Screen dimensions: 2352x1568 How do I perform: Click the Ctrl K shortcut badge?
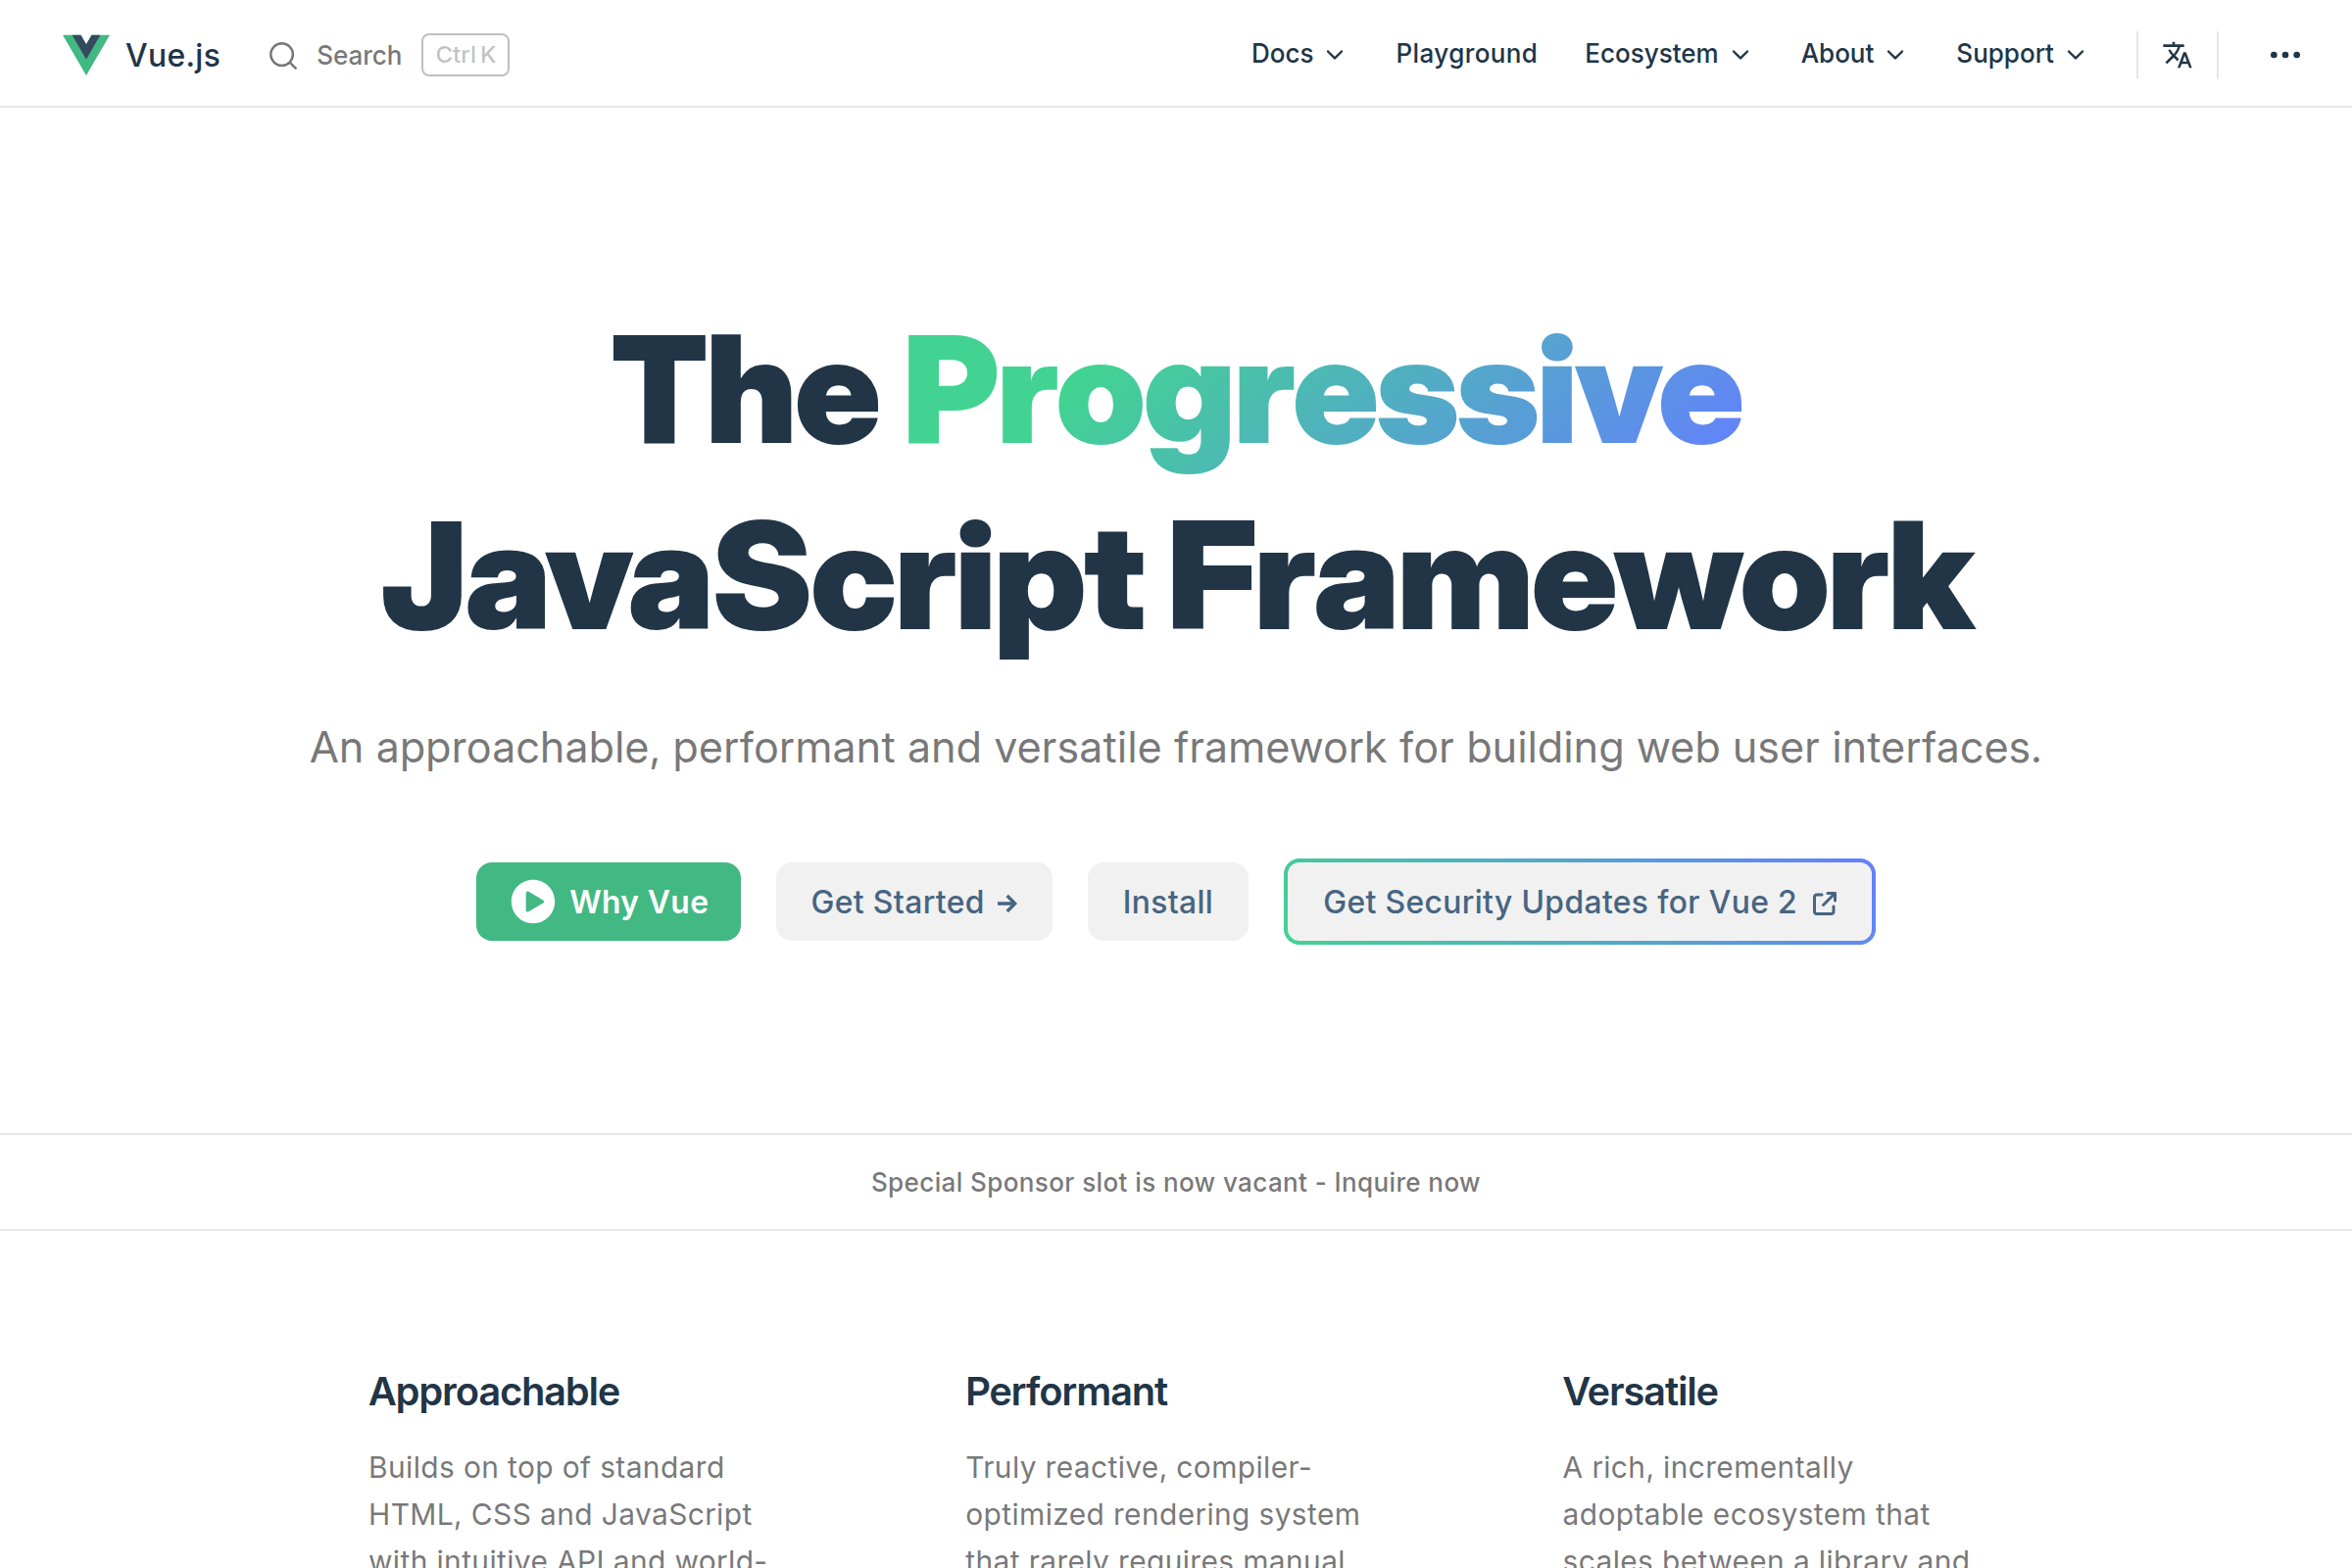[x=465, y=55]
